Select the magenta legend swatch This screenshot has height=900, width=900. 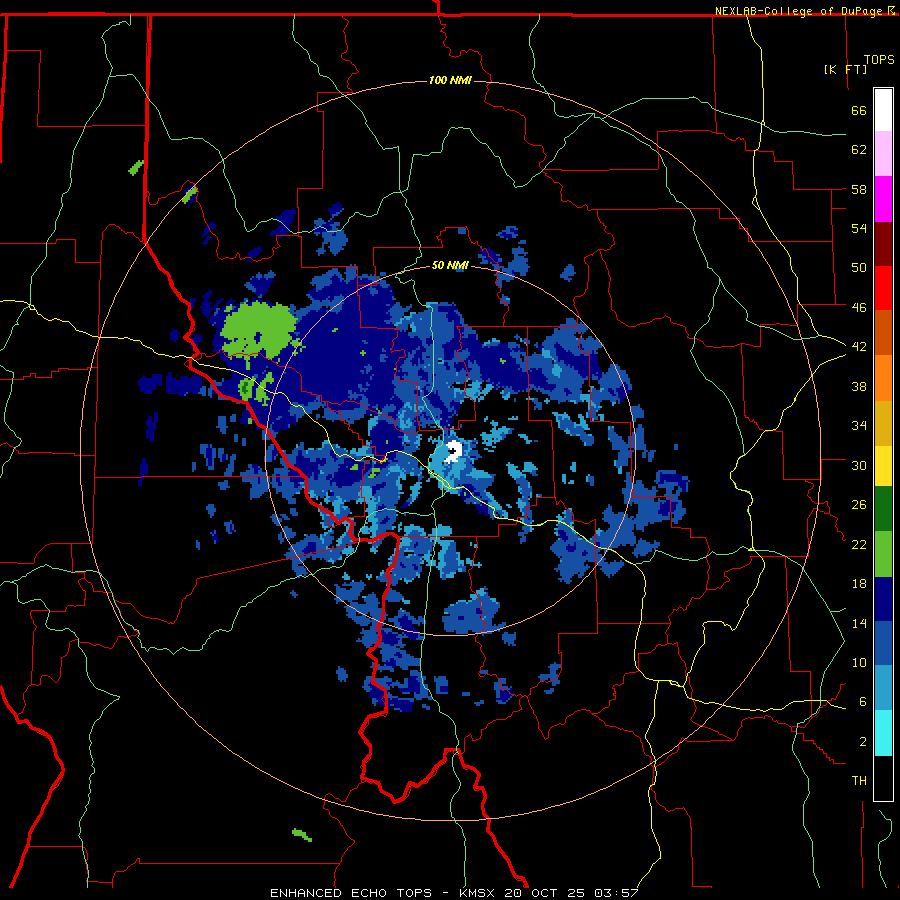click(x=883, y=199)
